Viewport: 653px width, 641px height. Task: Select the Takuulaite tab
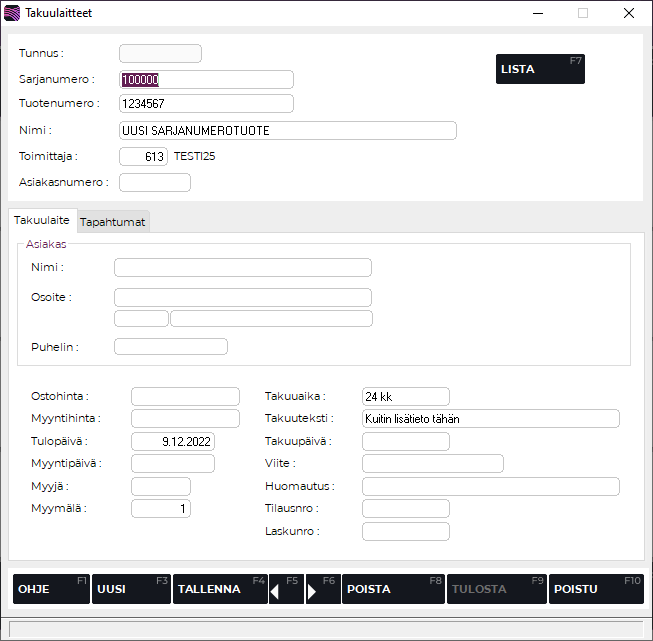point(42,221)
